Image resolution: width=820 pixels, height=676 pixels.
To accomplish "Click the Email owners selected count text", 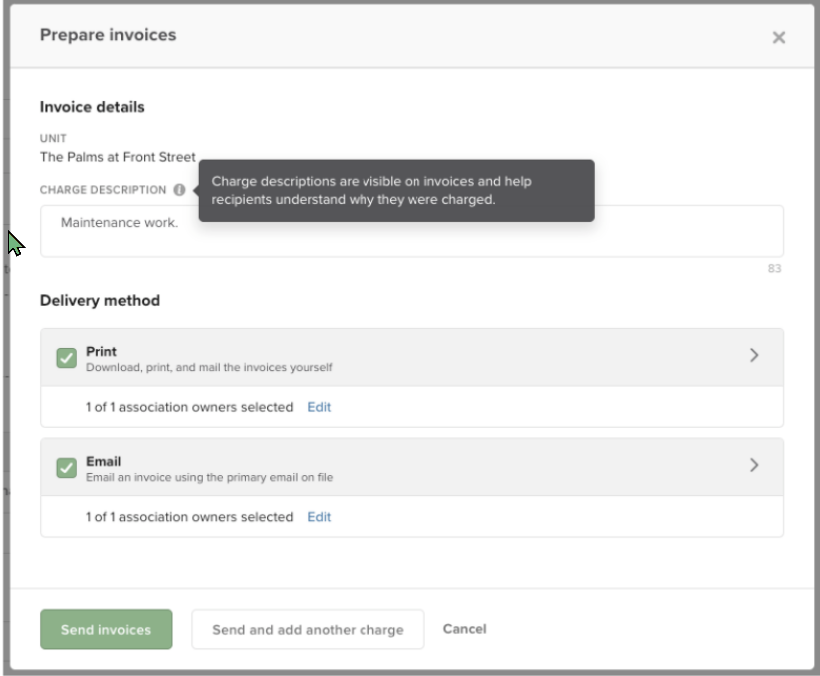I will click(189, 517).
